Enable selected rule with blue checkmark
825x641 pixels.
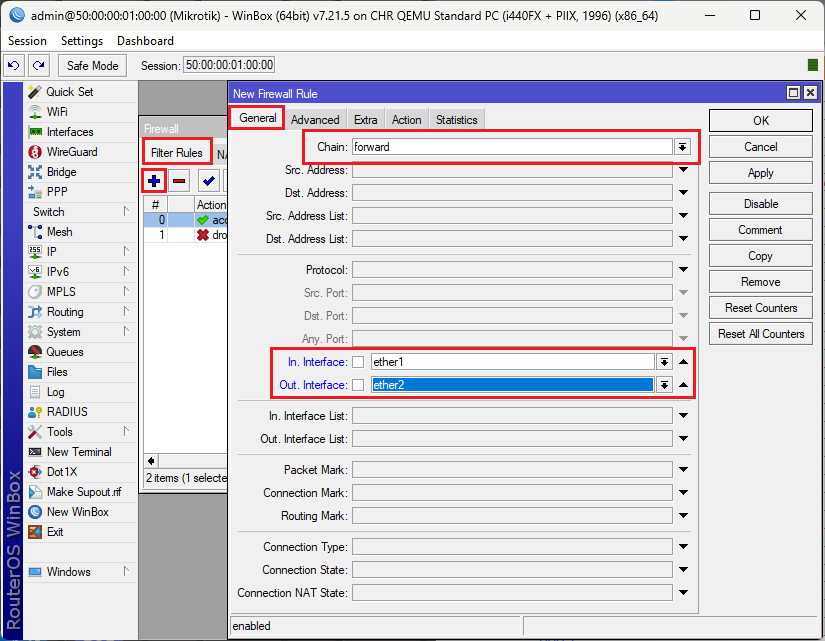click(x=208, y=181)
